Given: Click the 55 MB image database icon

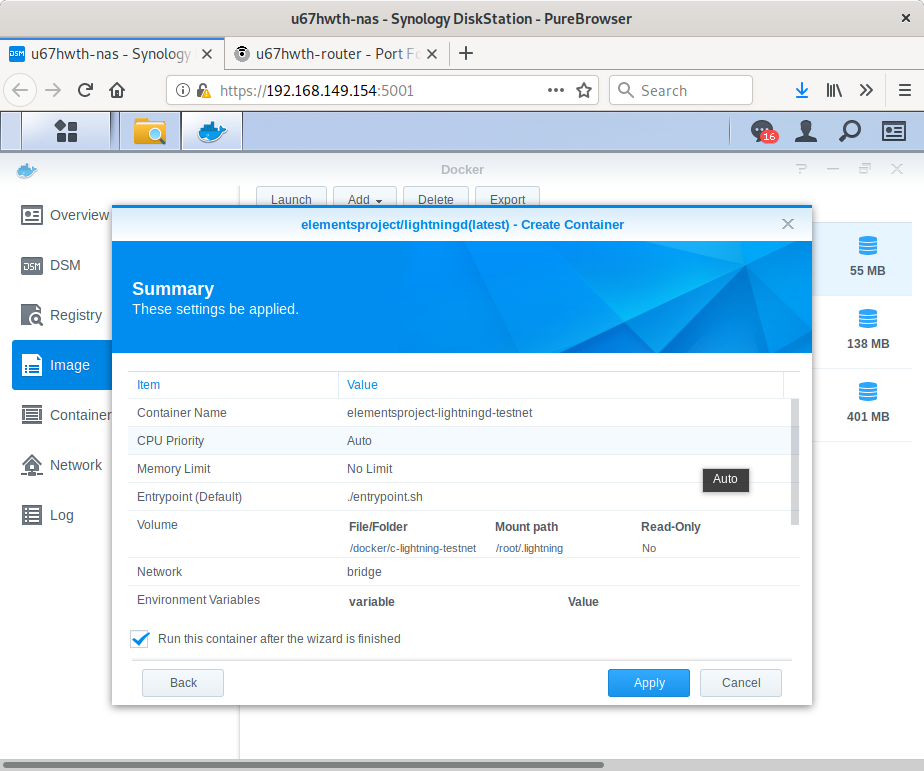Looking at the screenshot, I should click(x=867, y=245).
